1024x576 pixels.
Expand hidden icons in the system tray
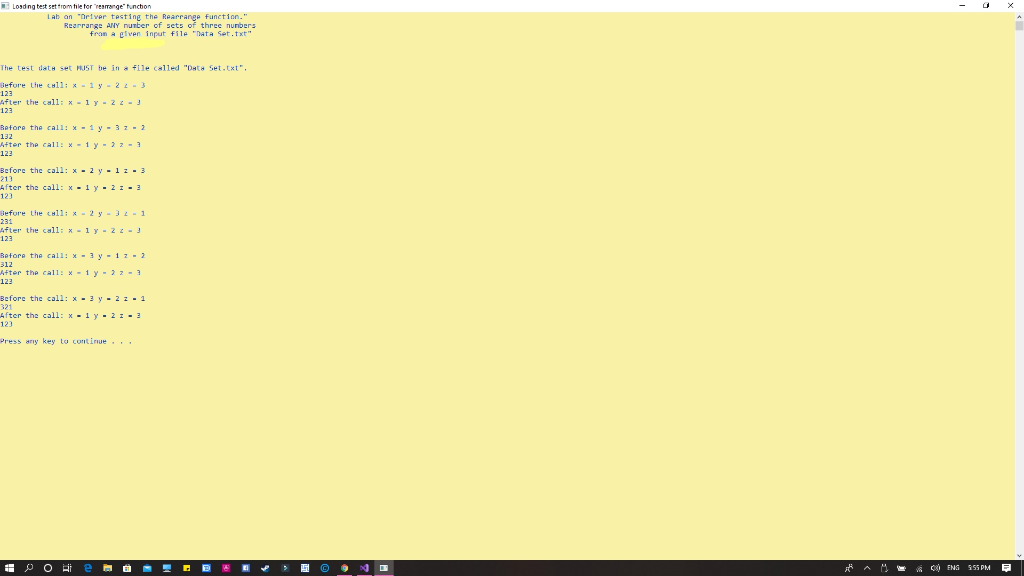[x=867, y=568]
